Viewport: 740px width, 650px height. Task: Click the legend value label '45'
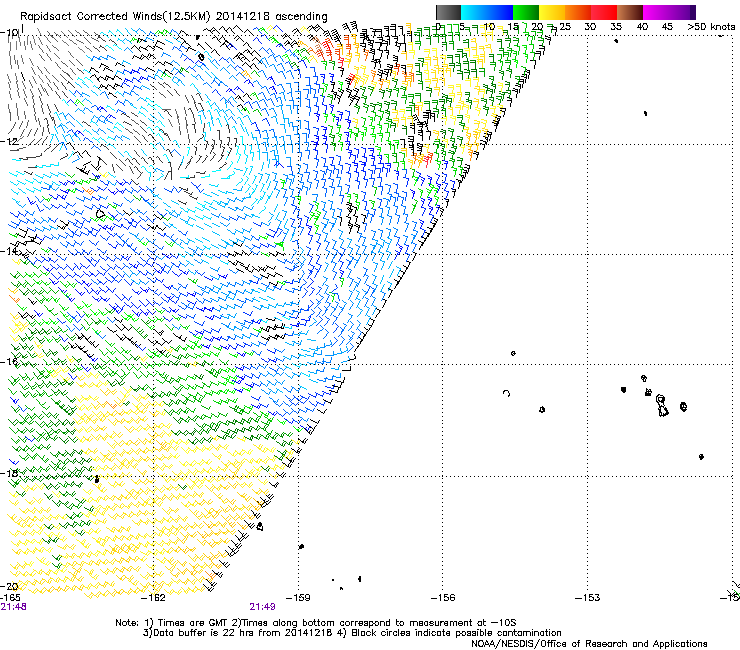[x=667, y=27]
